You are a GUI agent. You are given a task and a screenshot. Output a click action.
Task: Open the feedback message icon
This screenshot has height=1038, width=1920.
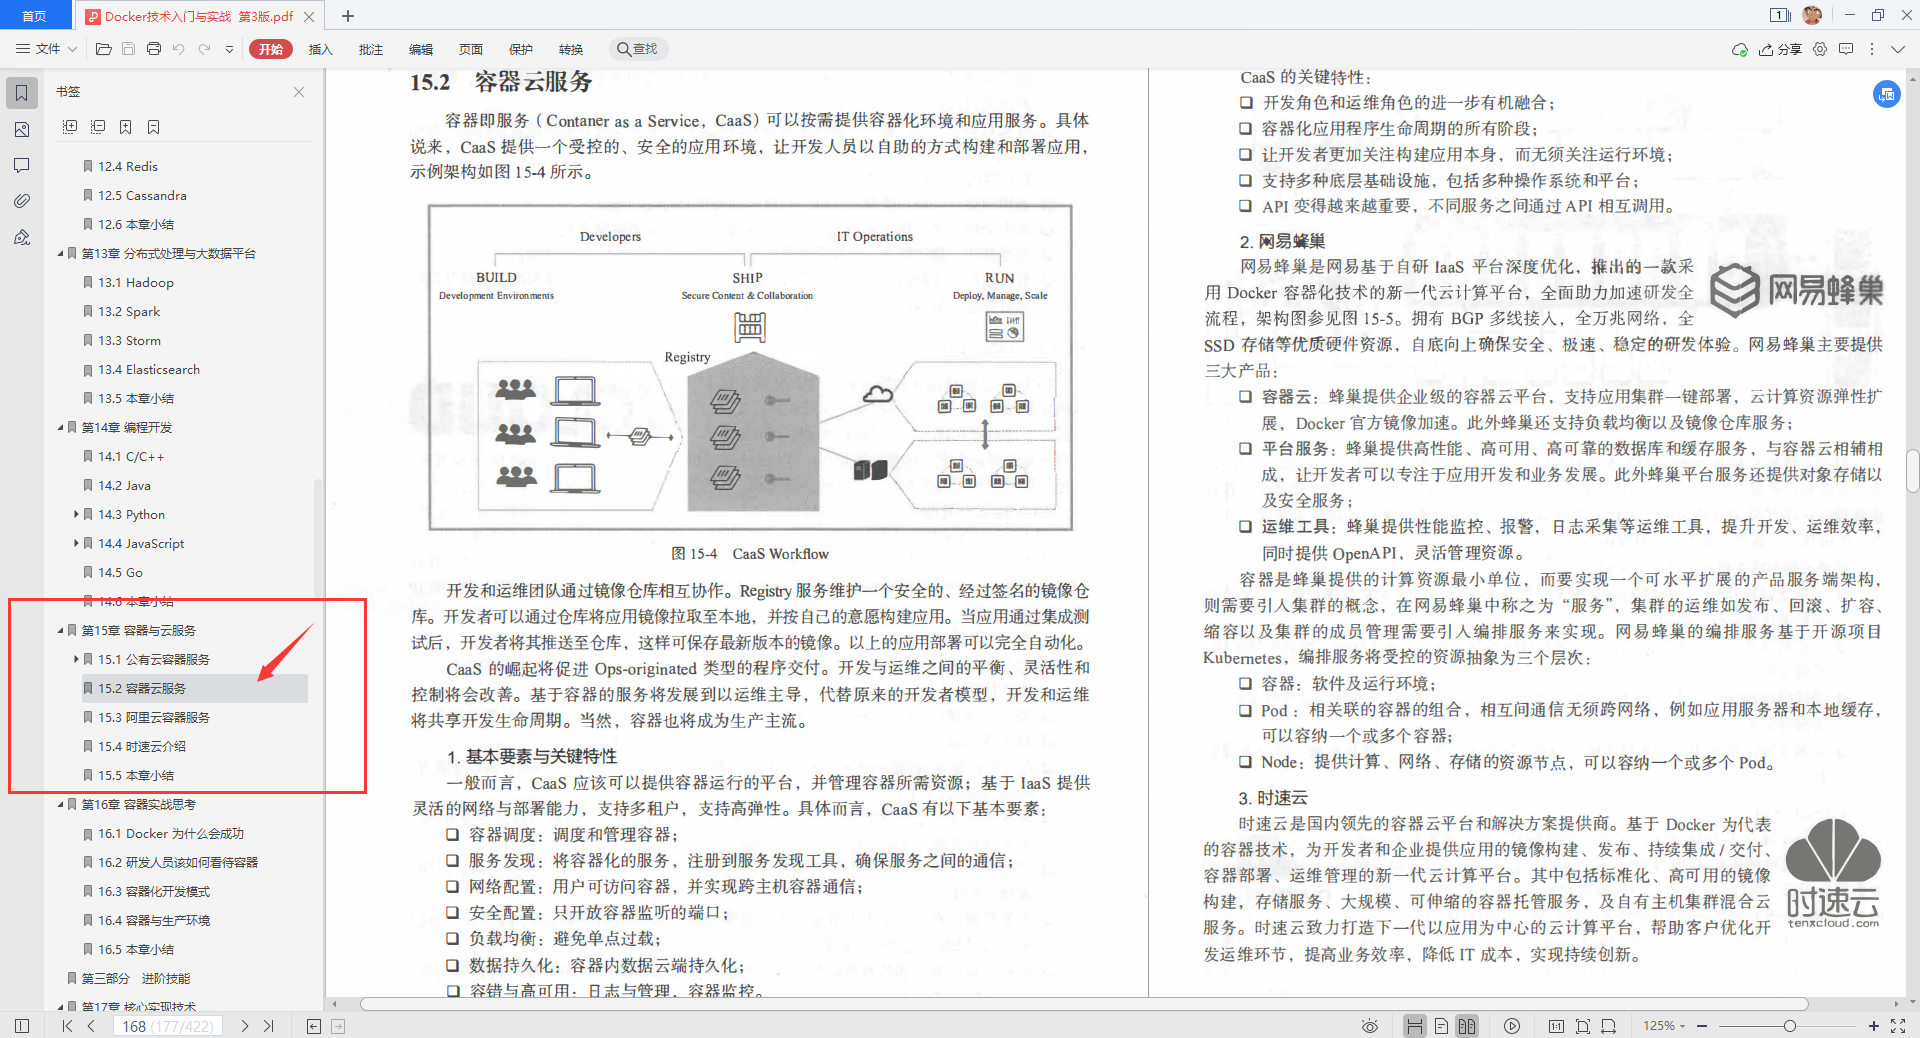click(x=1846, y=49)
